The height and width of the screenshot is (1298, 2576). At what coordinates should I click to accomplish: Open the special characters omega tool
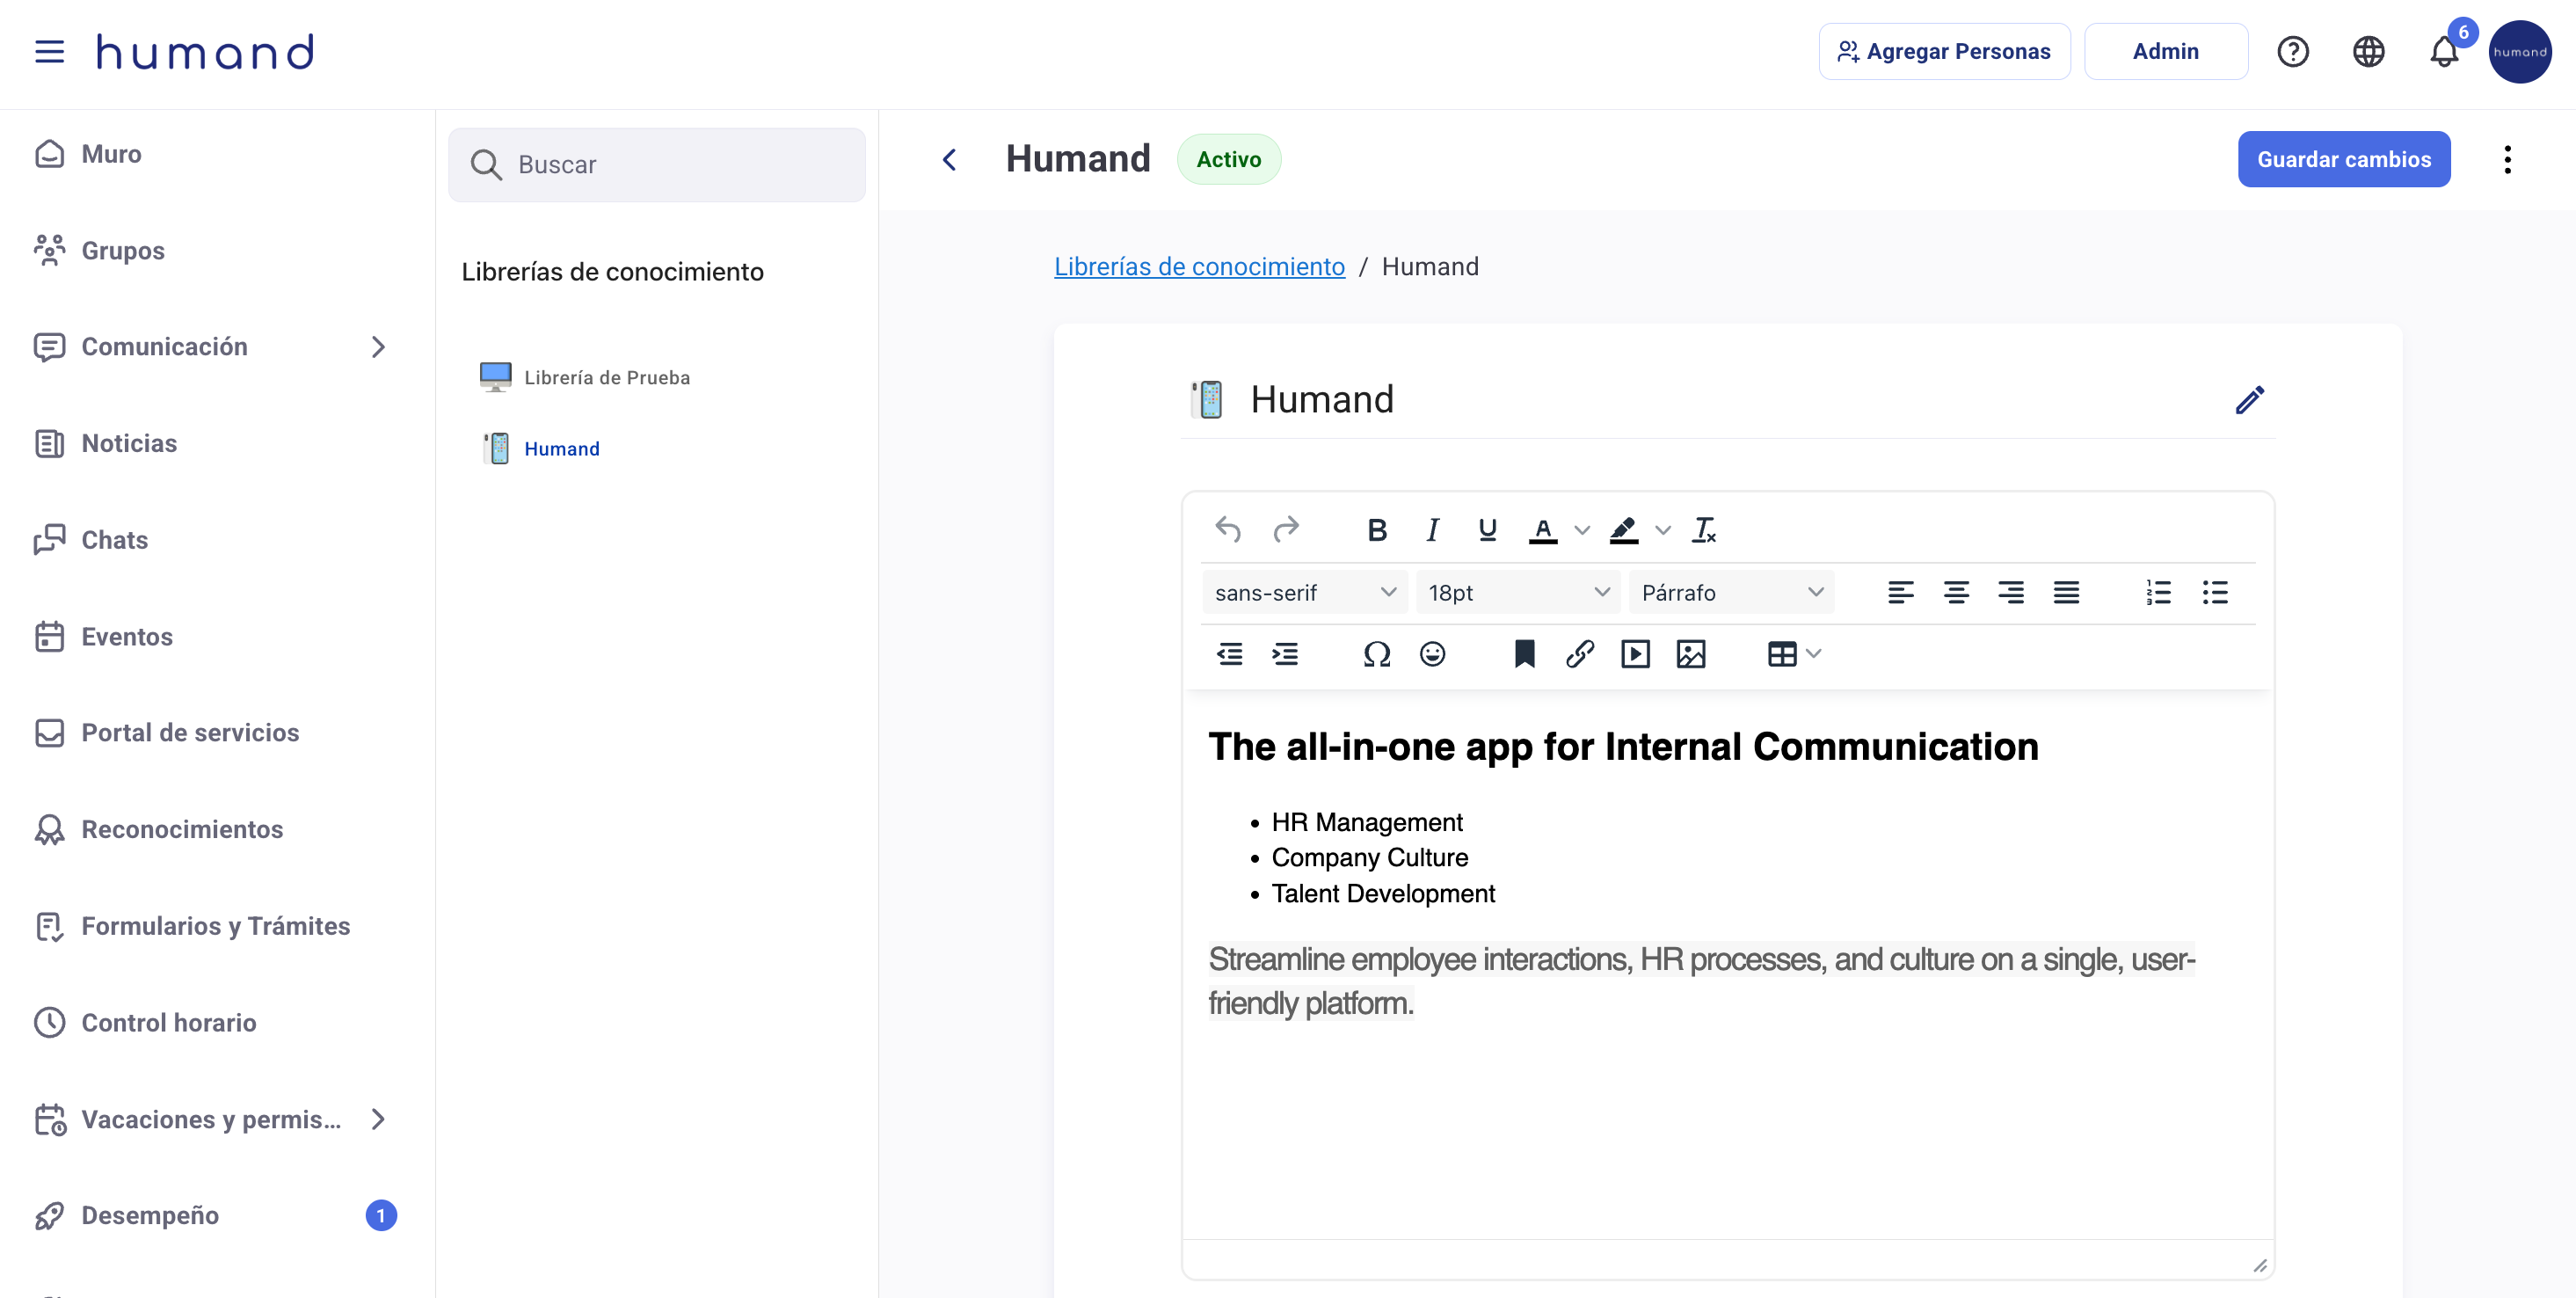[1376, 654]
